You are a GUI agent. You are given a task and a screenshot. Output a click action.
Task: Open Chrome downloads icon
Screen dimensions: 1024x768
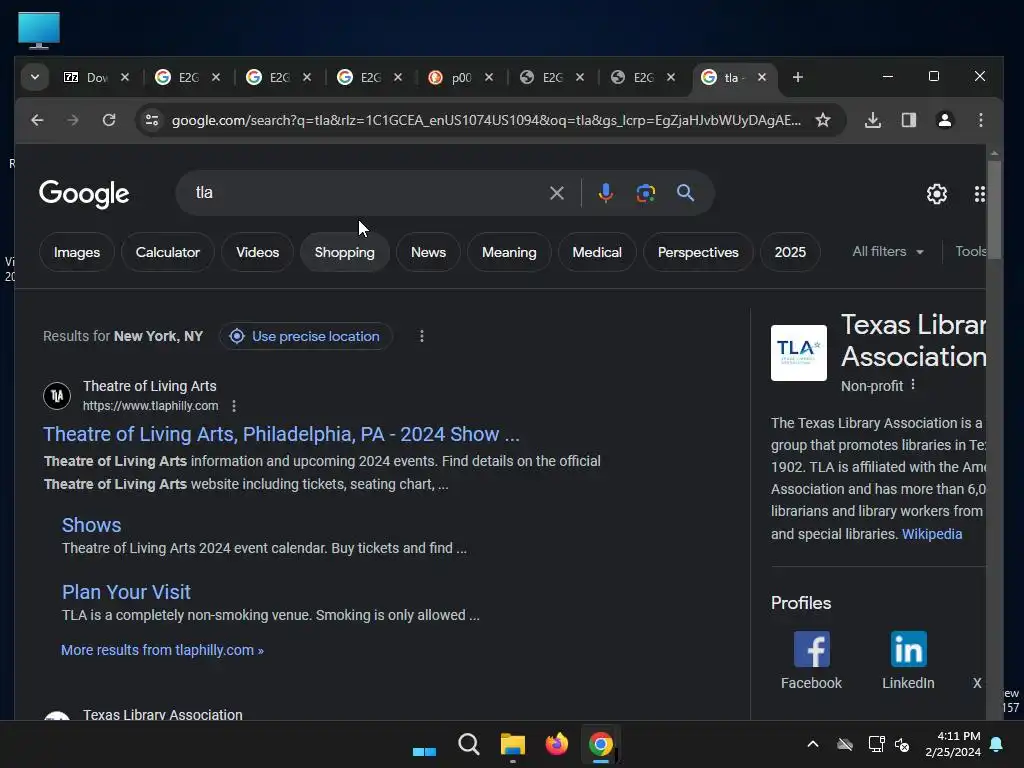[x=872, y=120]
